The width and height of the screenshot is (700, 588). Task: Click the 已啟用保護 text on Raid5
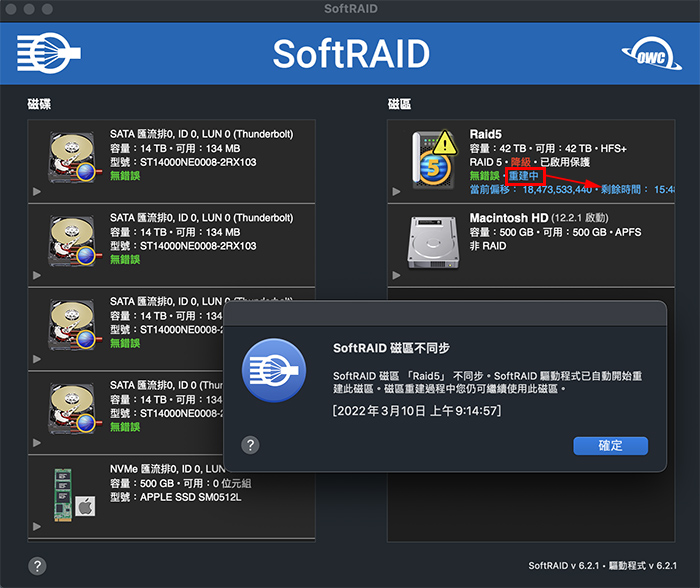click(565, 162)
